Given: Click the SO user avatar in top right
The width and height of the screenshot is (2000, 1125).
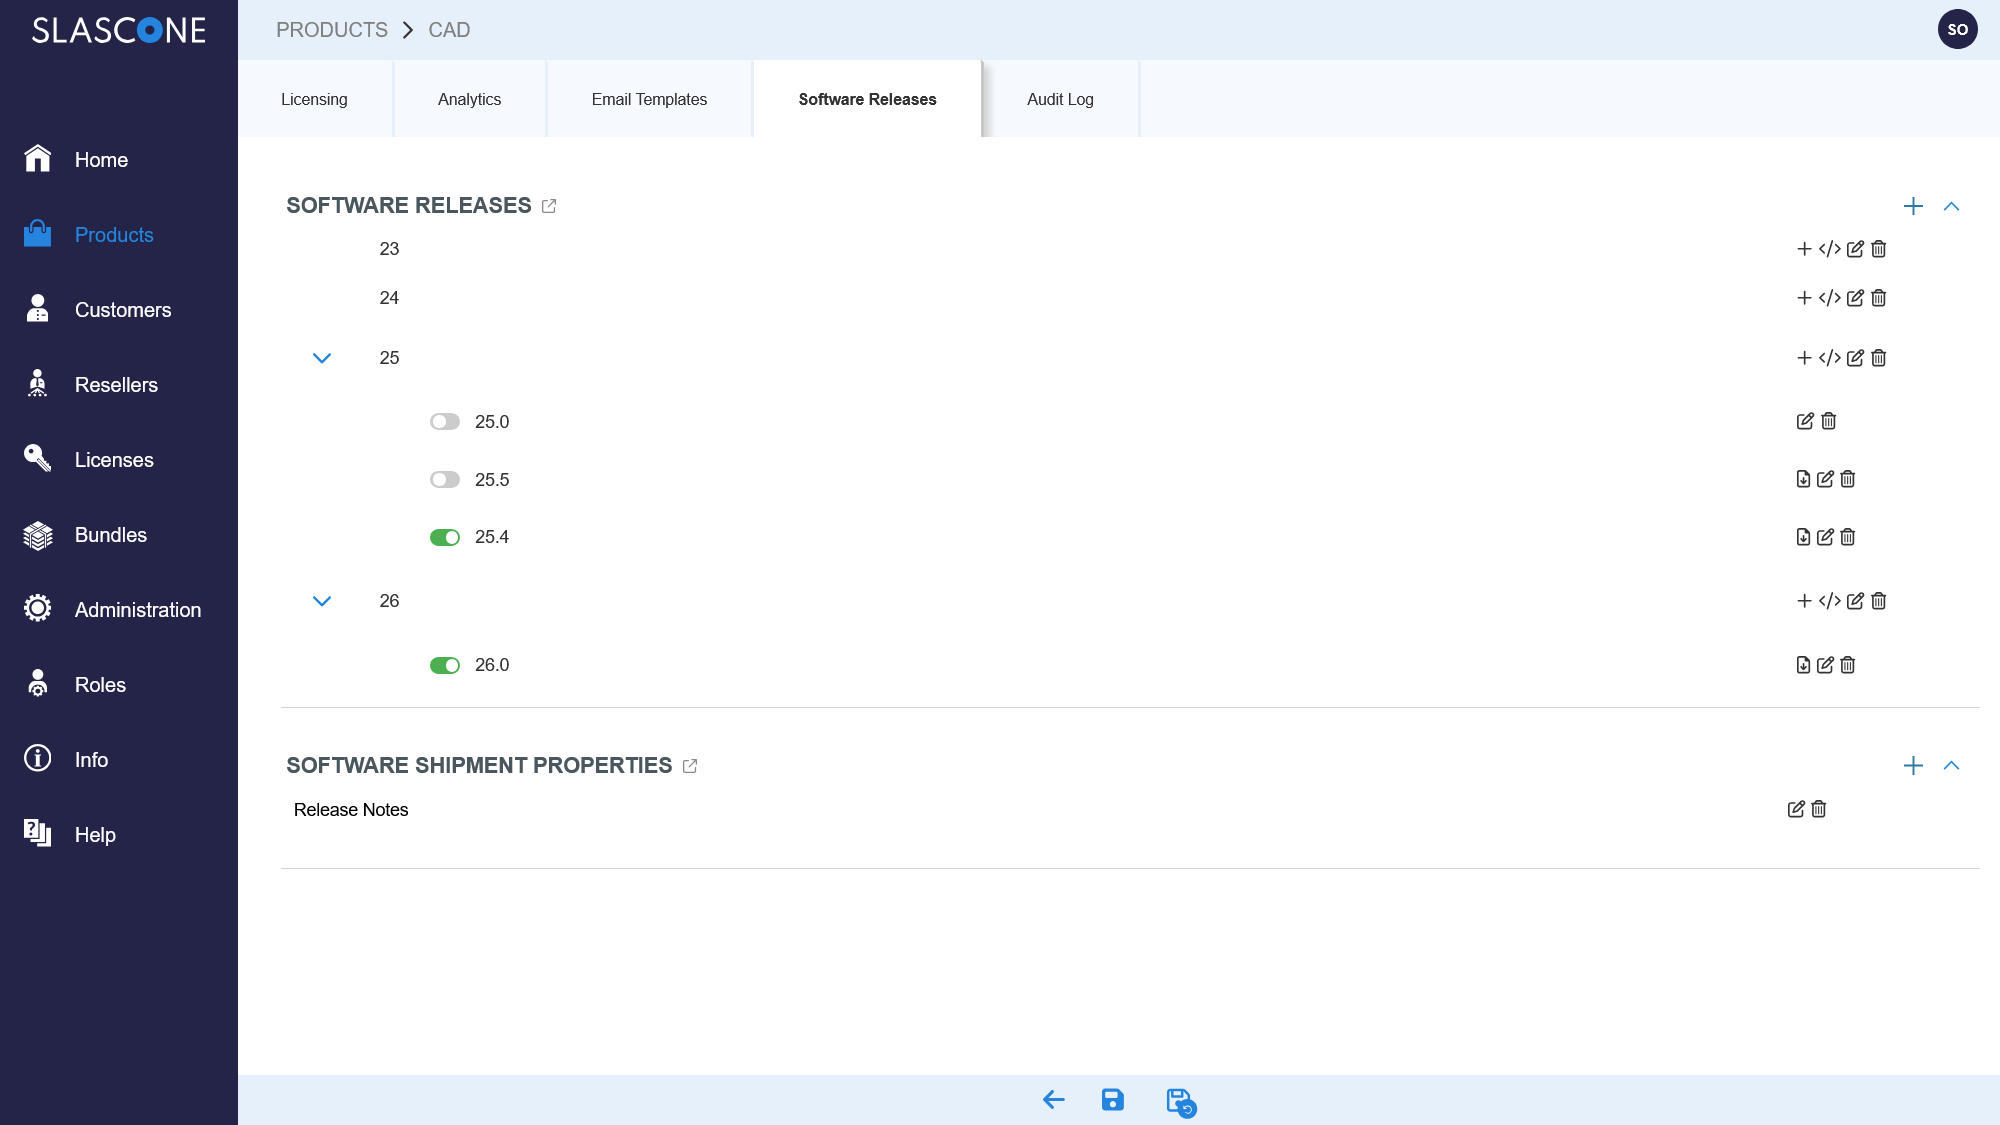Looking at the screenshot, I should point(1957,29).
